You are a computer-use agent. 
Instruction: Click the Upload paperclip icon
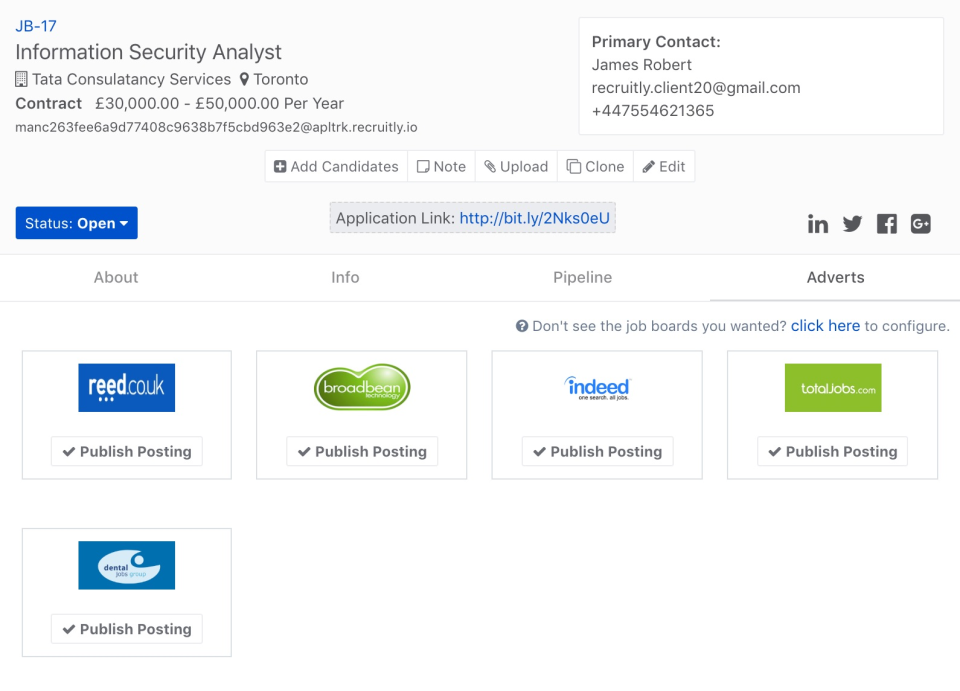494,166
